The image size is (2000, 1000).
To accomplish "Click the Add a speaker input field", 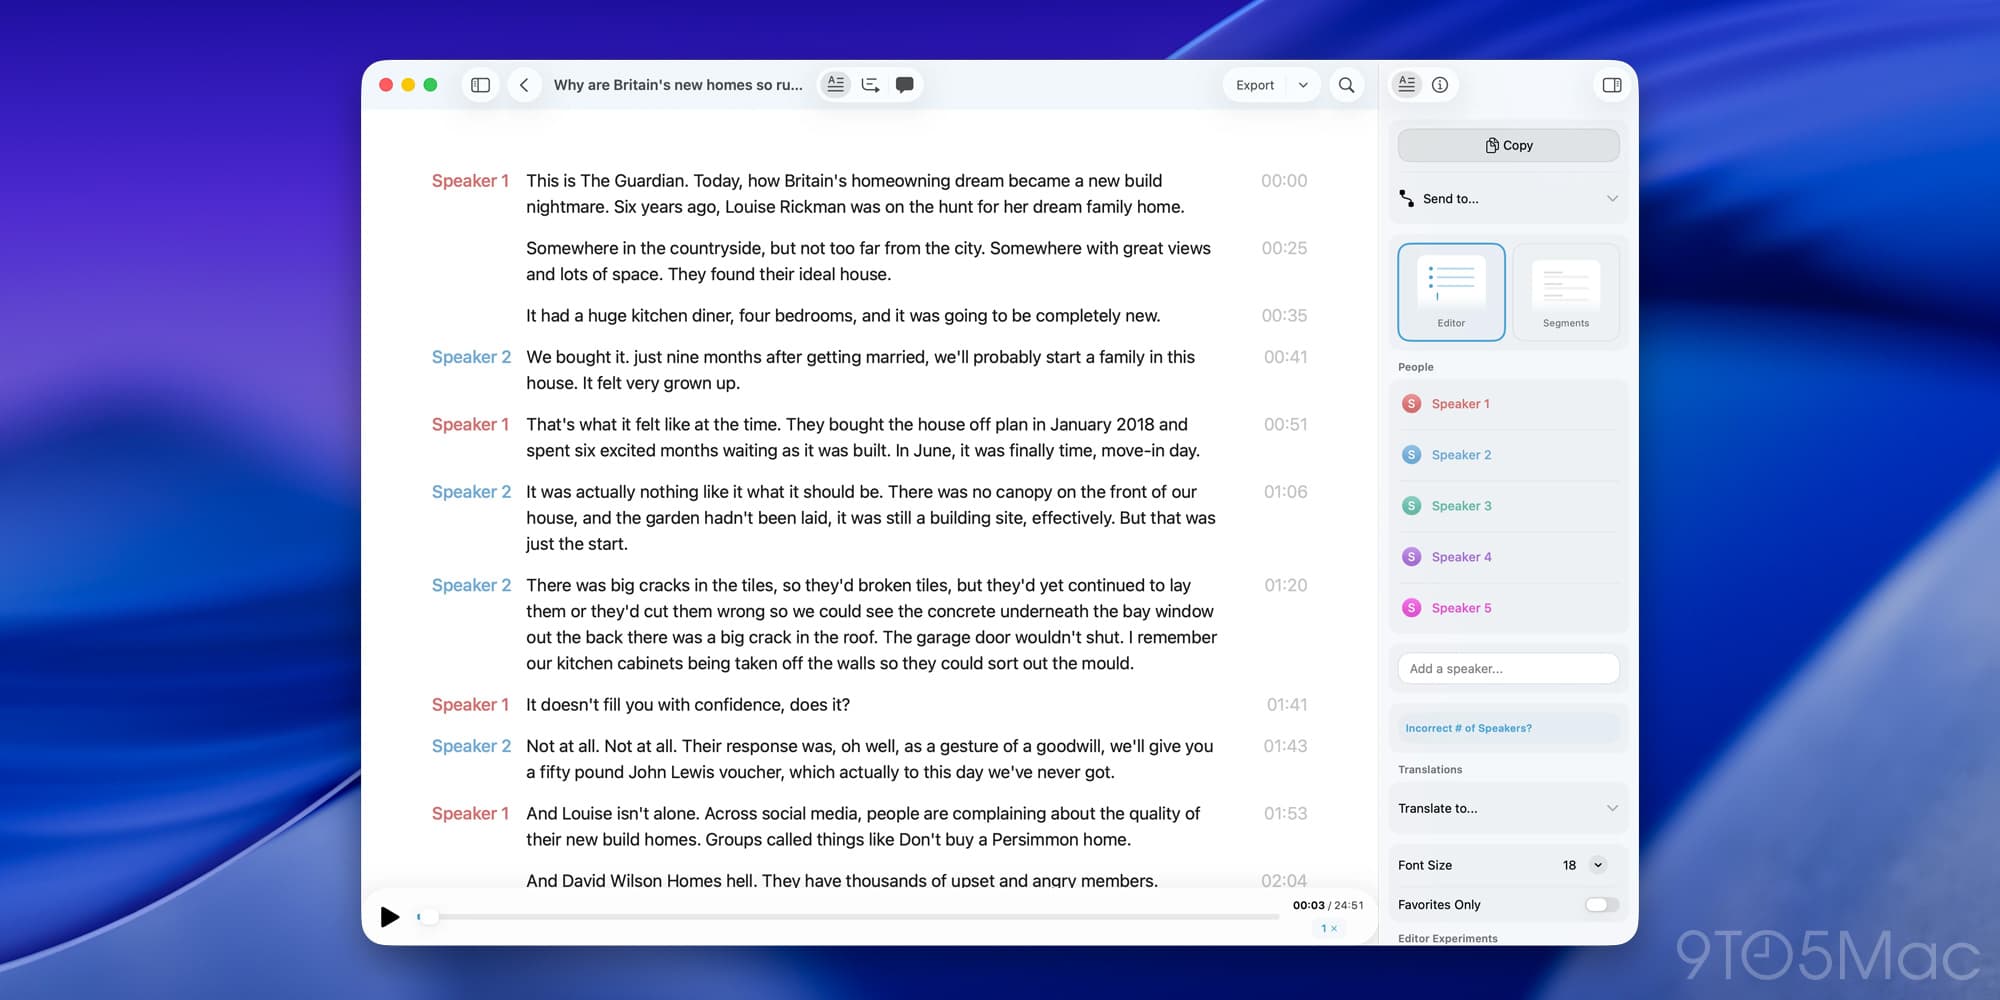I will 1508,668.
